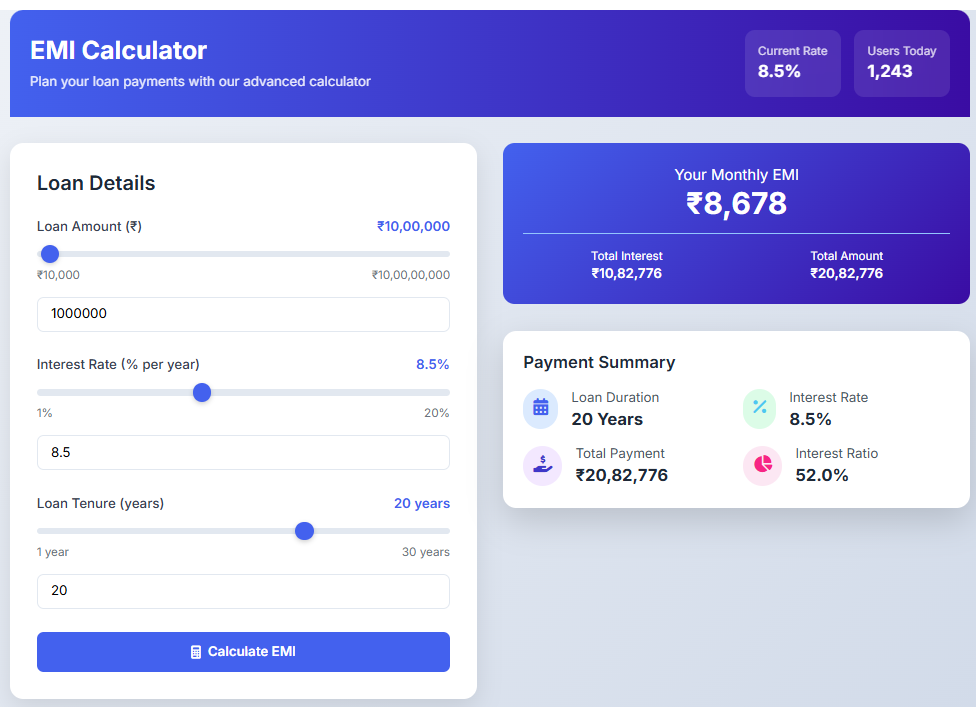Click the Users Today card in header

coord(901,63)
